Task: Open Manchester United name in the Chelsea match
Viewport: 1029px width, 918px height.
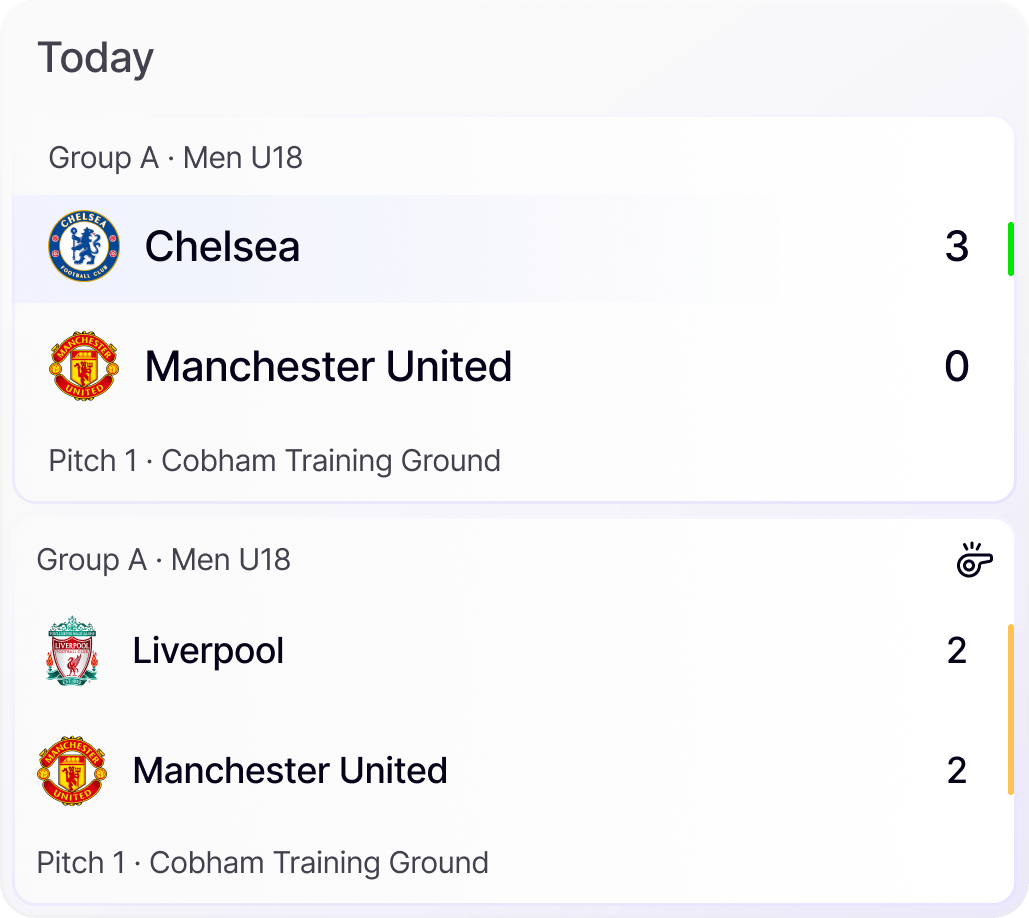Action: [x=328, y=367]
